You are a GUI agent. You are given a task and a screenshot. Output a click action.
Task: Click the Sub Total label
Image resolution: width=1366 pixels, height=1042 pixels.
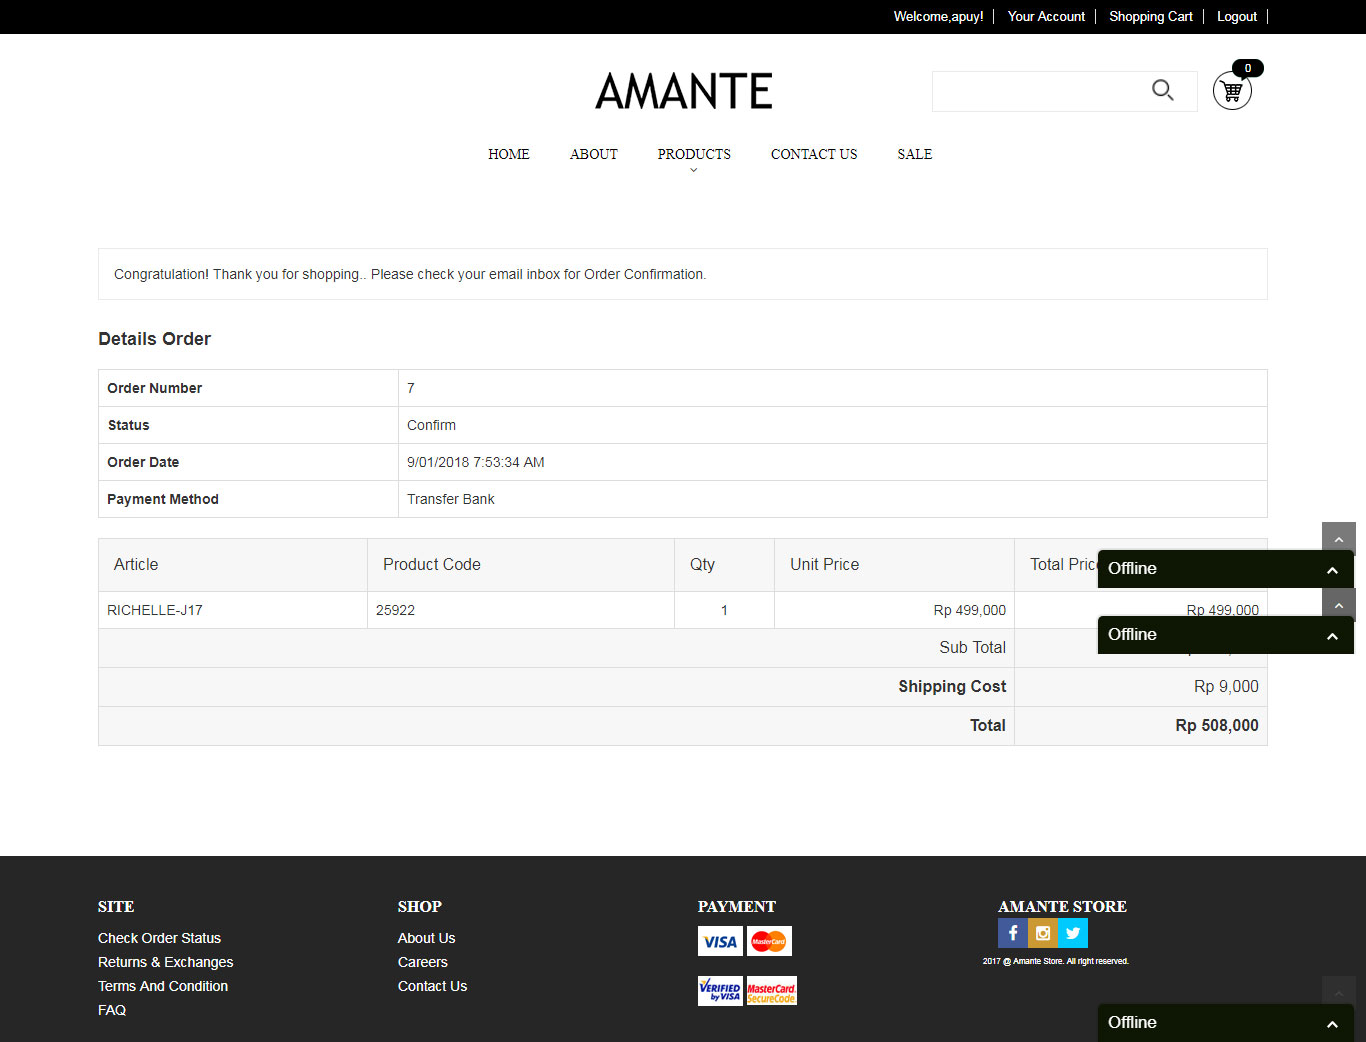point(972,647)
